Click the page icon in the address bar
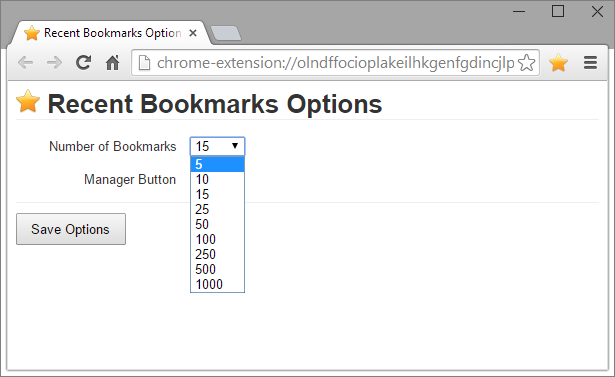This screenshot has height=377, width=615. tap(144, 63)
